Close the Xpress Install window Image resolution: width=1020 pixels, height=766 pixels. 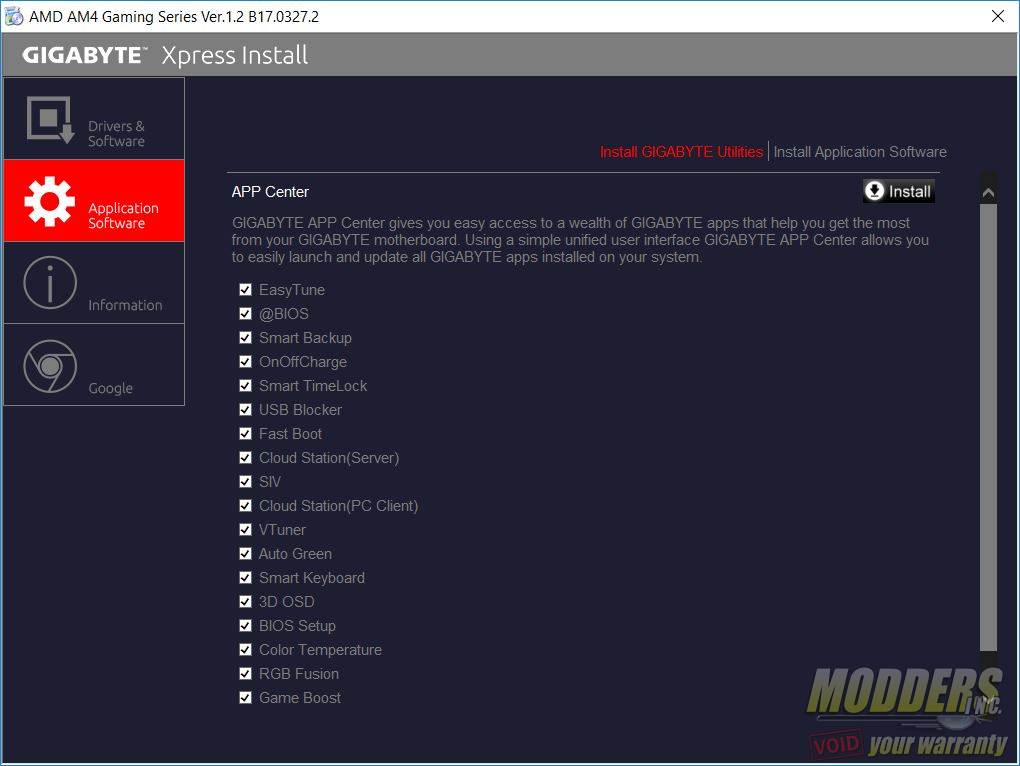pyautogui.click(x=998, y=16)
